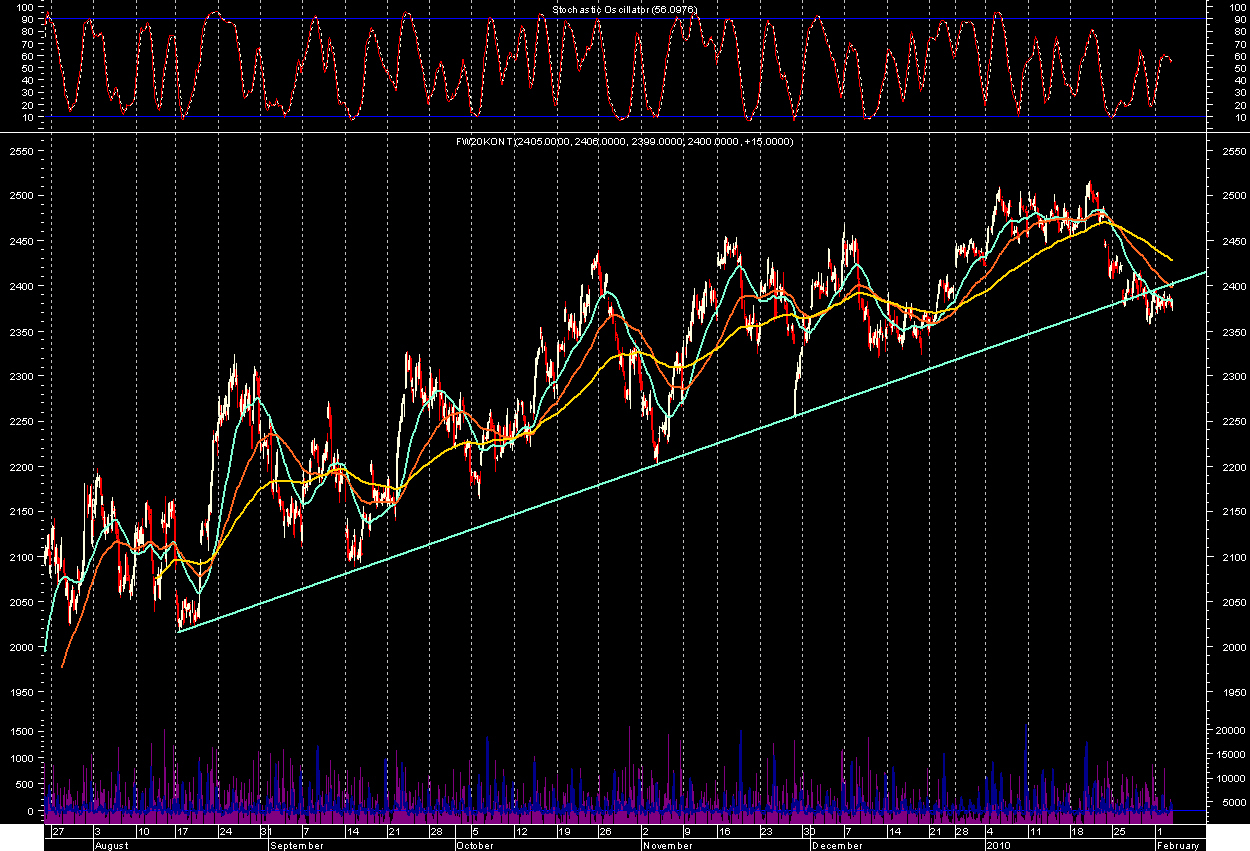1250x851 pixels.
Task: Click the price peak candle in late October
Action: (598, 254)
